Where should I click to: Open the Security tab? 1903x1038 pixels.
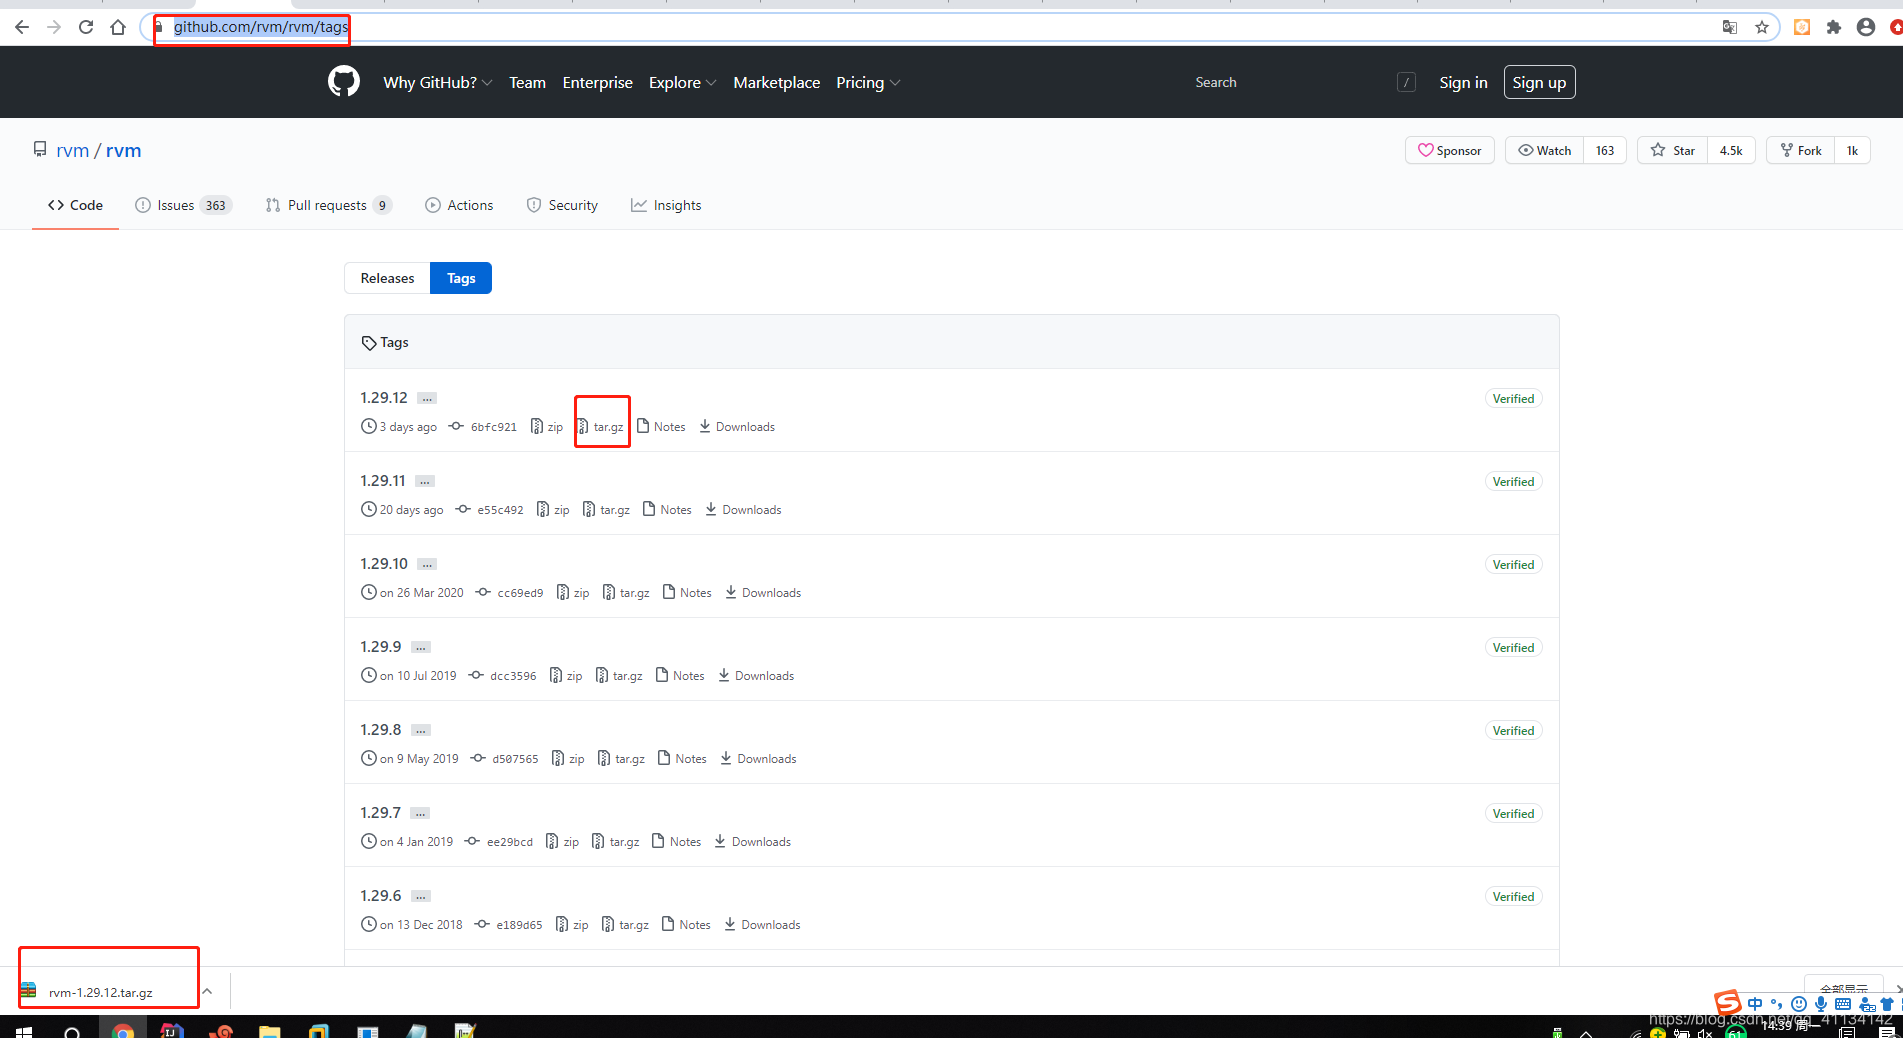coord(562,205)
